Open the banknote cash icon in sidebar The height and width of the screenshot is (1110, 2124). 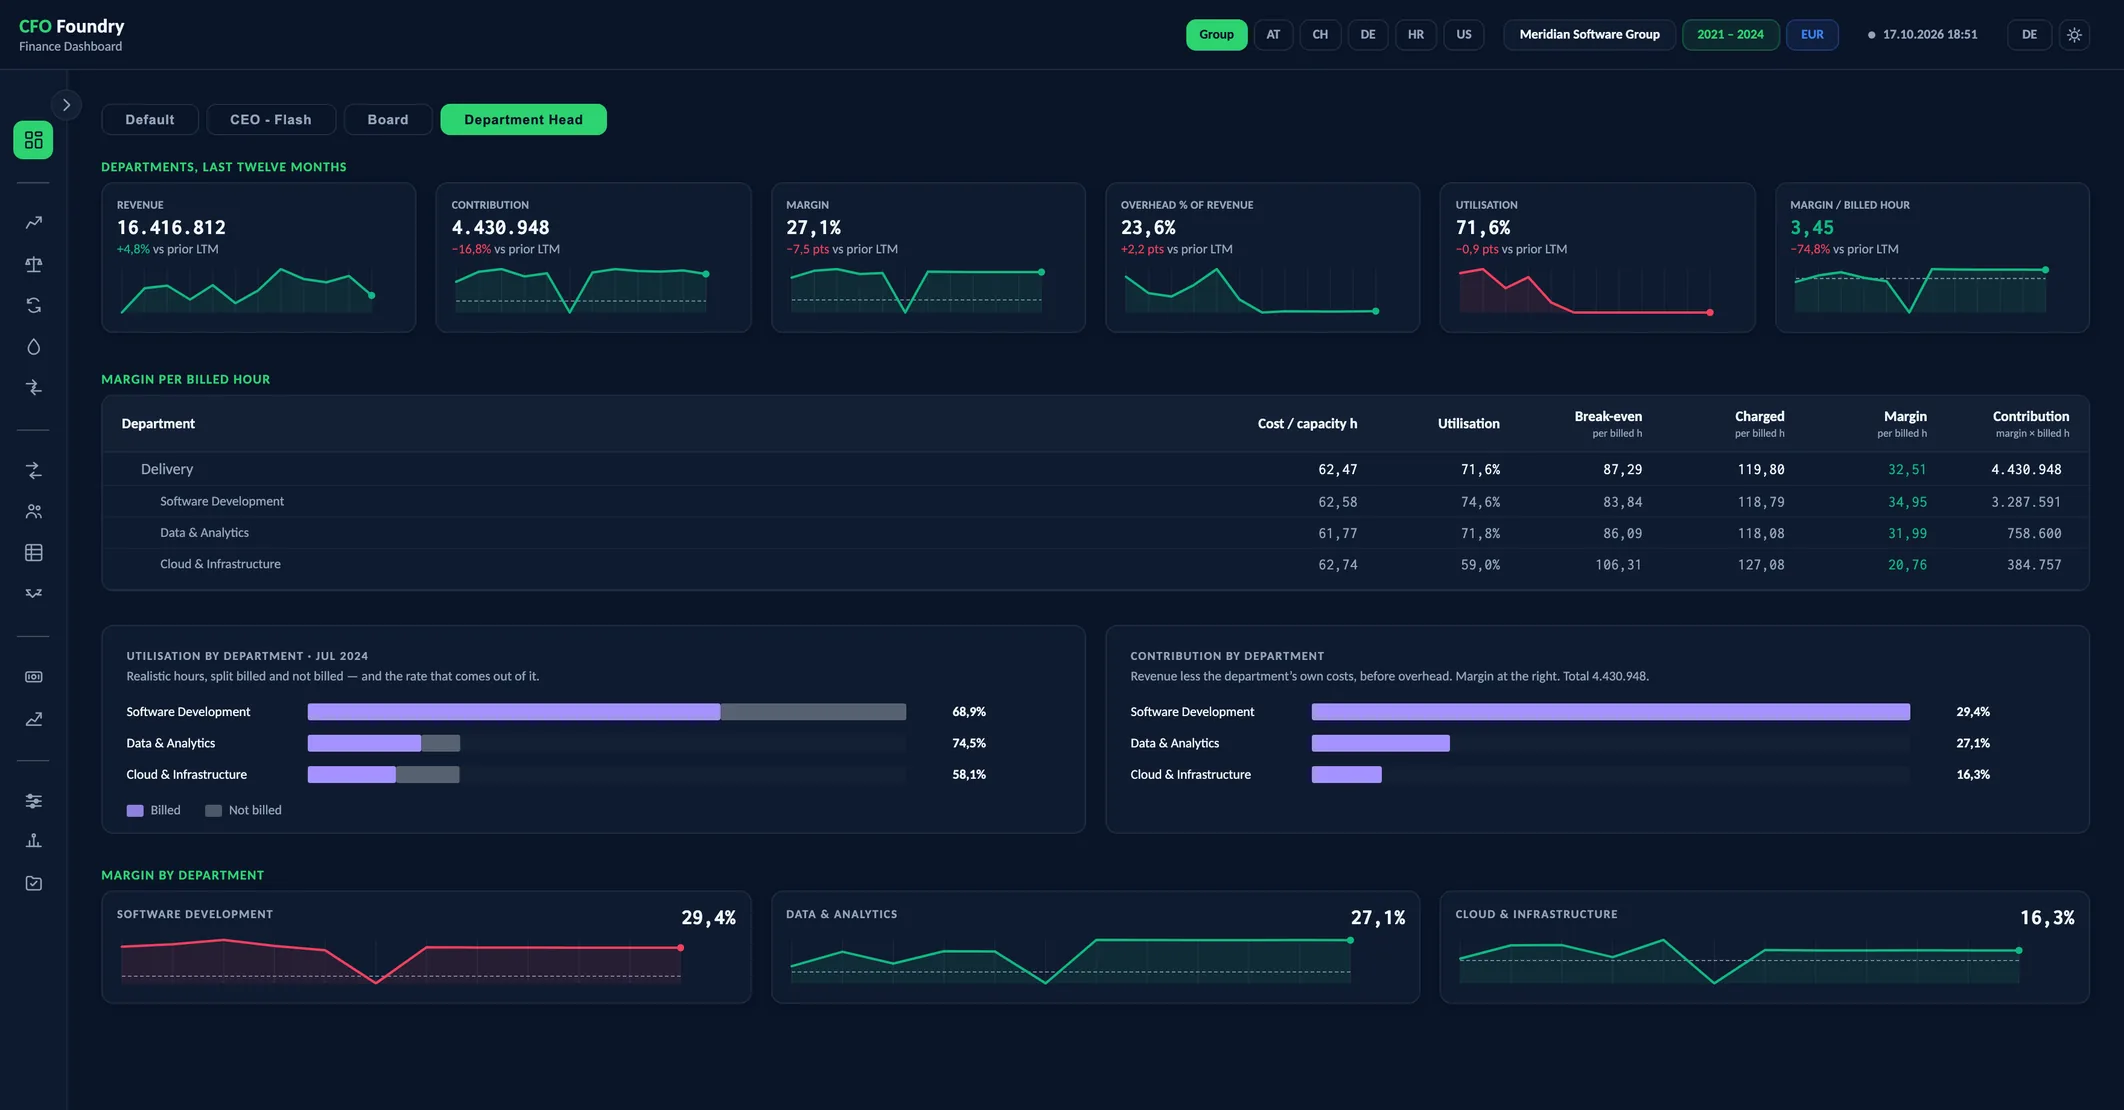pos(33,677)
